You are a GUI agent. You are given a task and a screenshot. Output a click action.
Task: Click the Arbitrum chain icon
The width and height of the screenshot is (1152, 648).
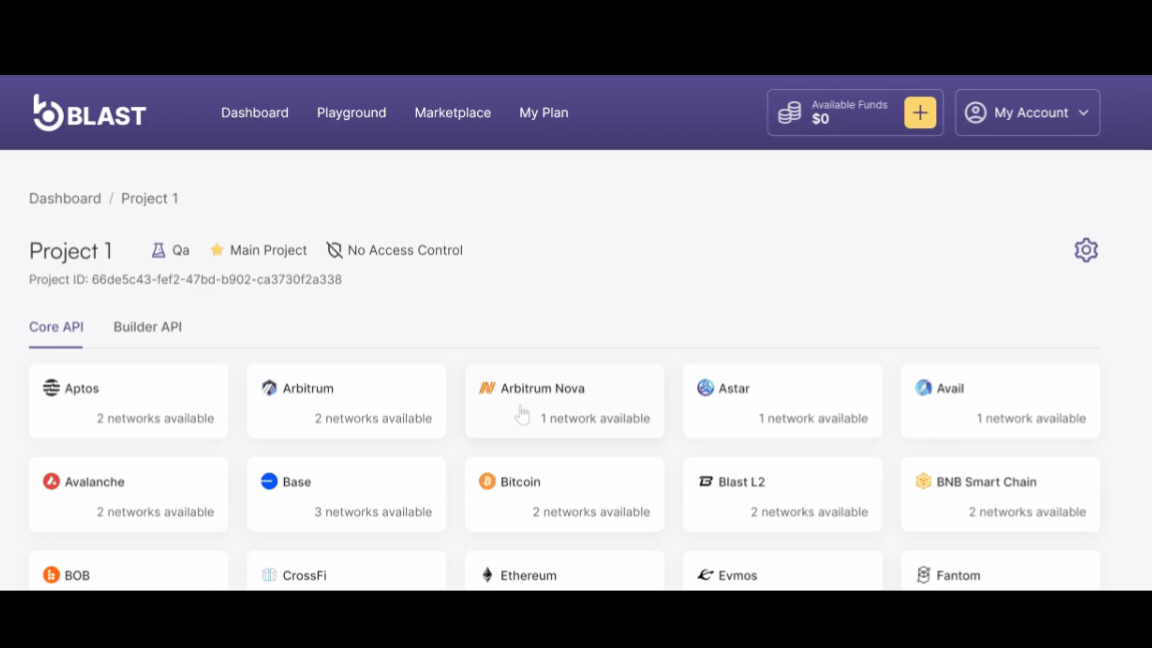269,387
